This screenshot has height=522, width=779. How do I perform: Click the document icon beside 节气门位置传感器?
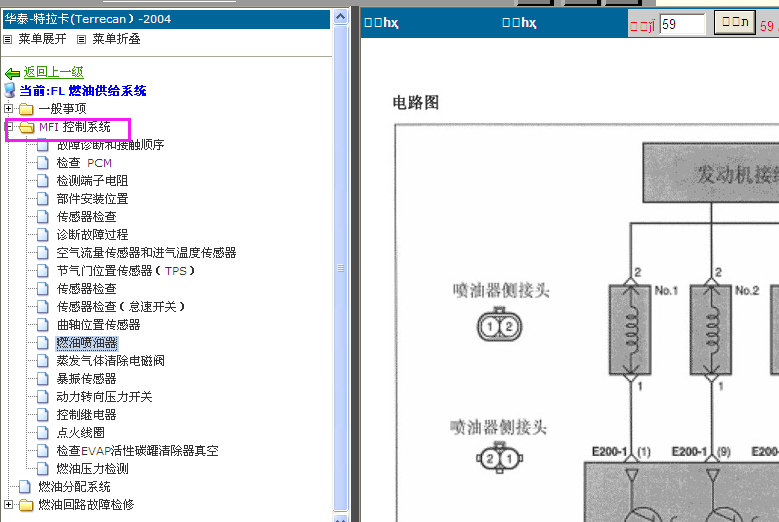(43, 271)
